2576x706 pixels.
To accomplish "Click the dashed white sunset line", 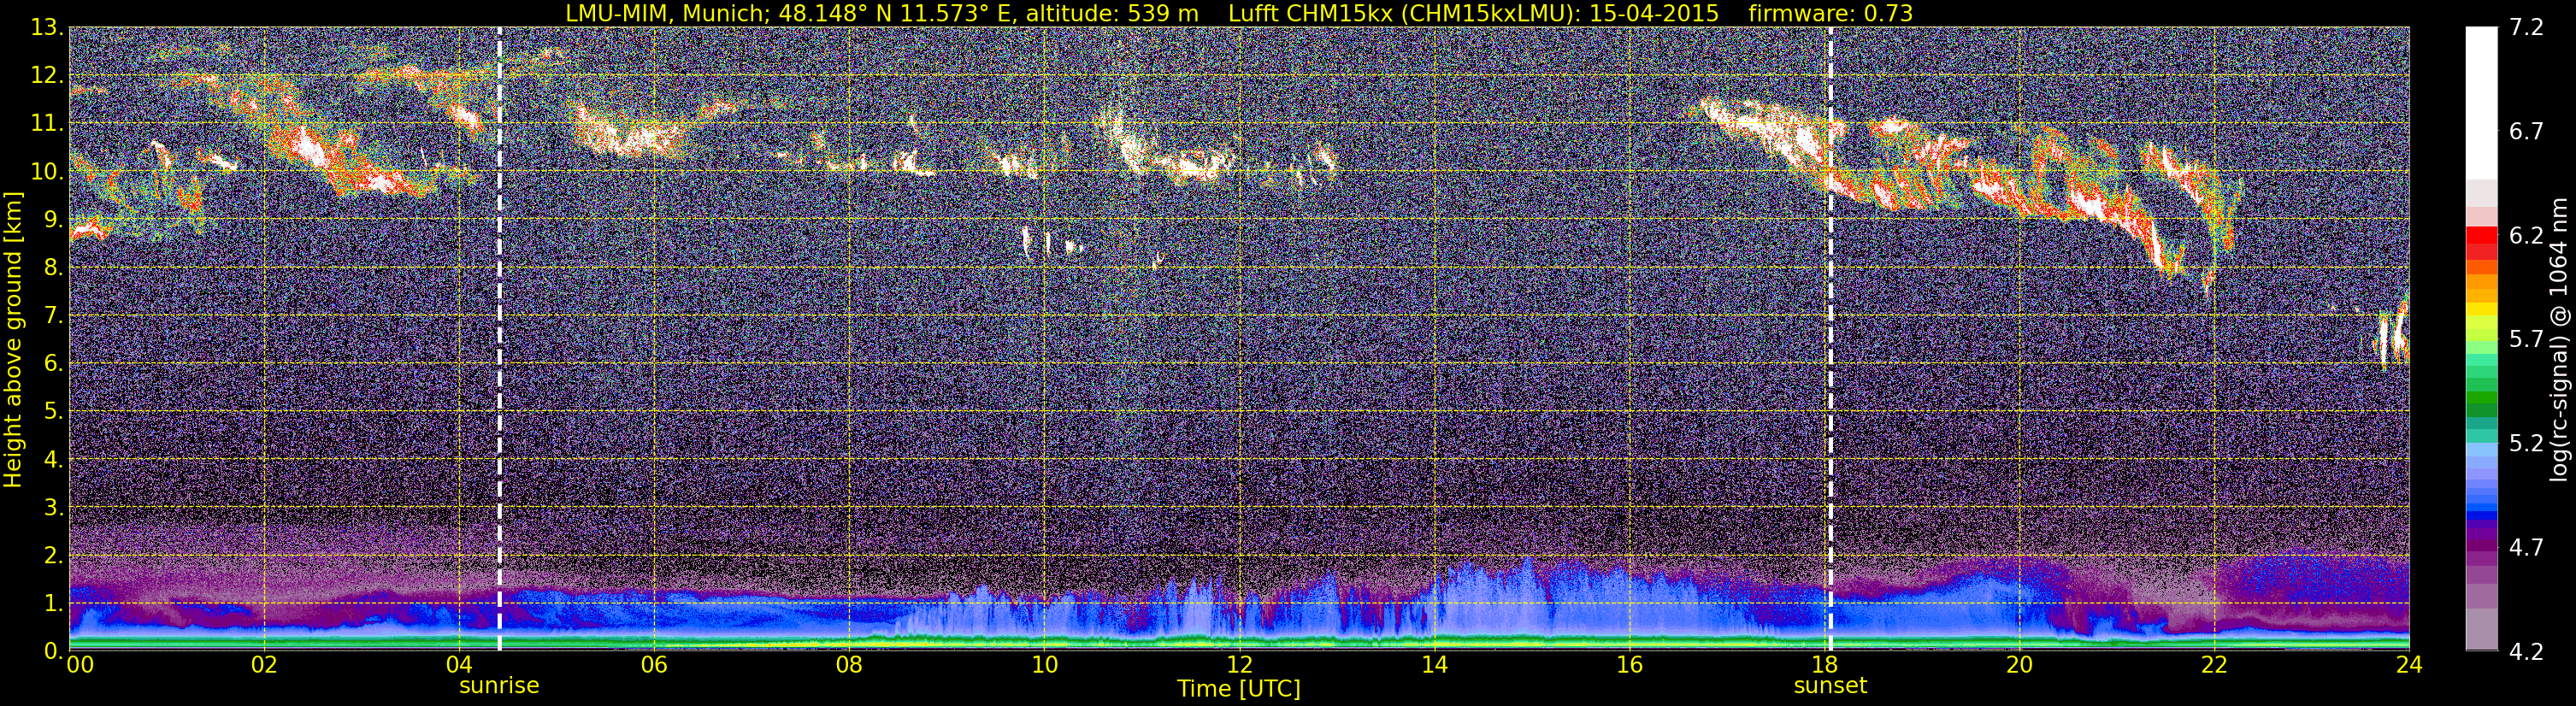I will (x=1830, y=340).
